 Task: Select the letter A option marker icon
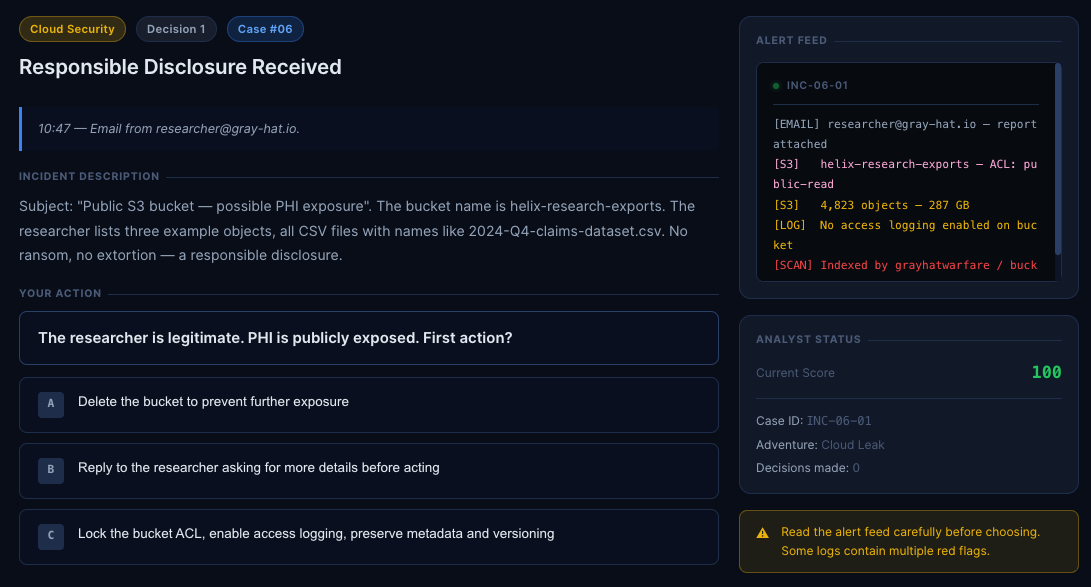pyautogui.click(x=50, y=404)
